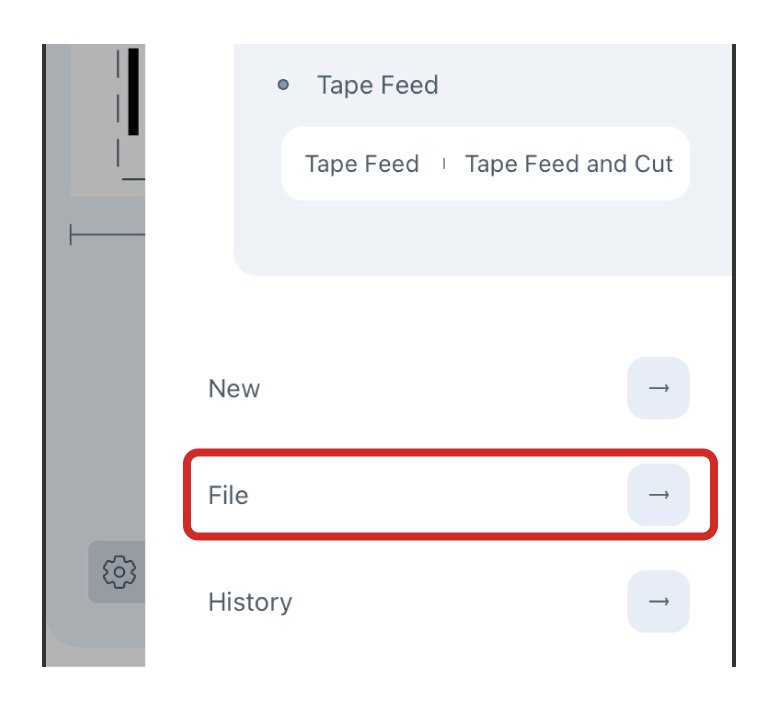780x711 pixels.
Task: Expand the New menu row label
Action: click(x=234, y=388)
